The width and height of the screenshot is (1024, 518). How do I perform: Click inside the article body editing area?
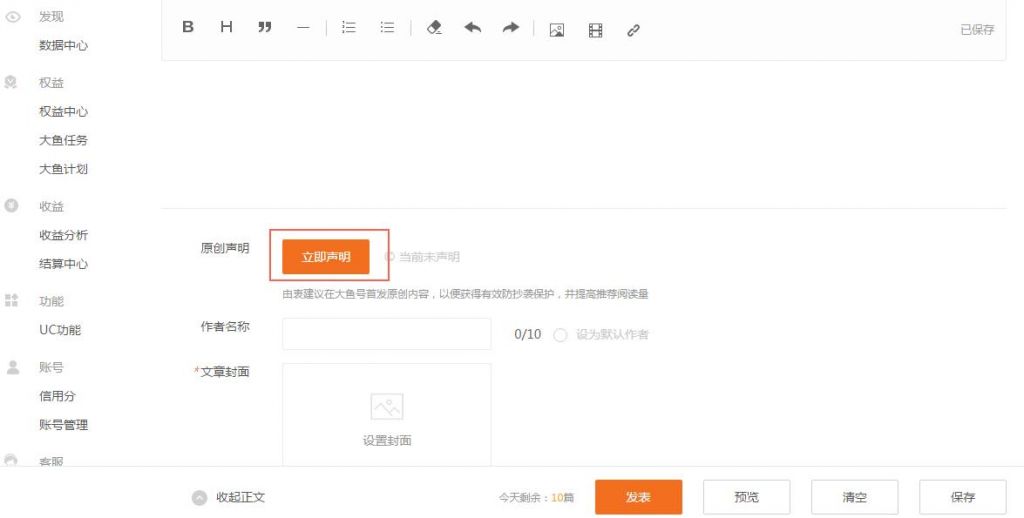tap(583, 134)
